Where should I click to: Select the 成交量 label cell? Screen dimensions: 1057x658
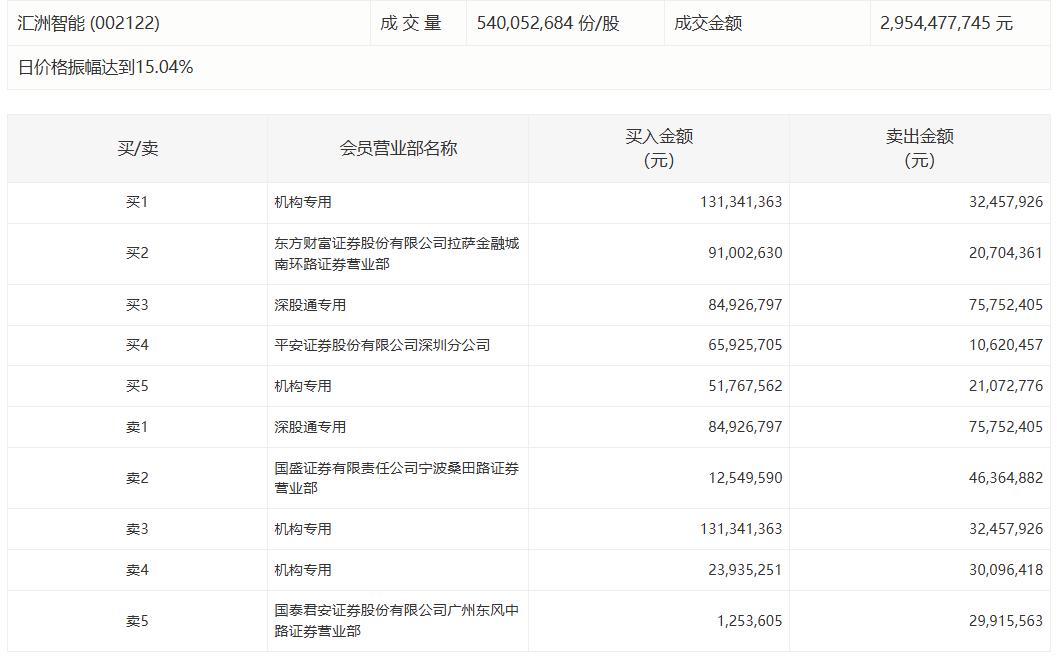pyautogui.click(x=410, y=23)
